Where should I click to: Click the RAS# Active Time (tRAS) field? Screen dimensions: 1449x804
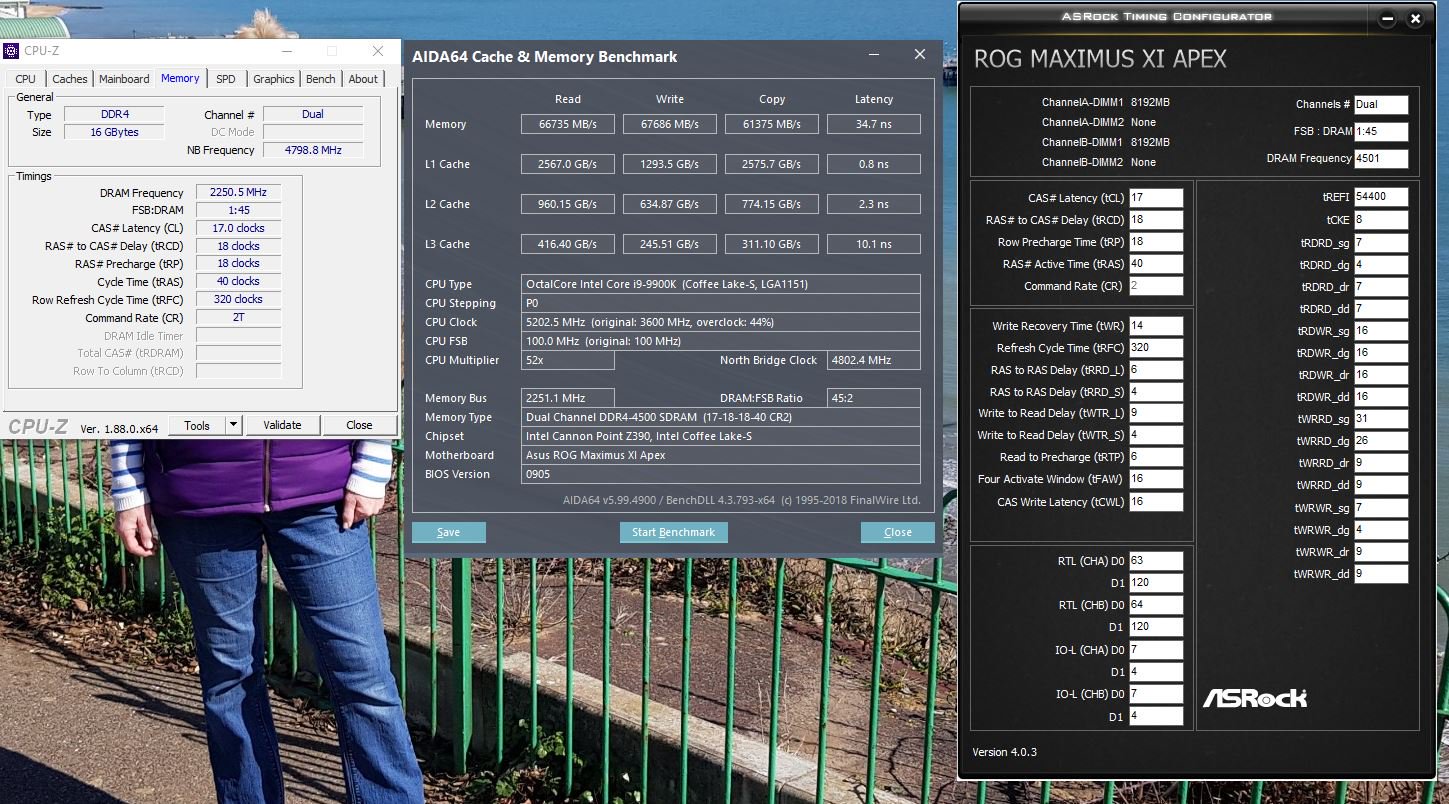coord(1156,264)
